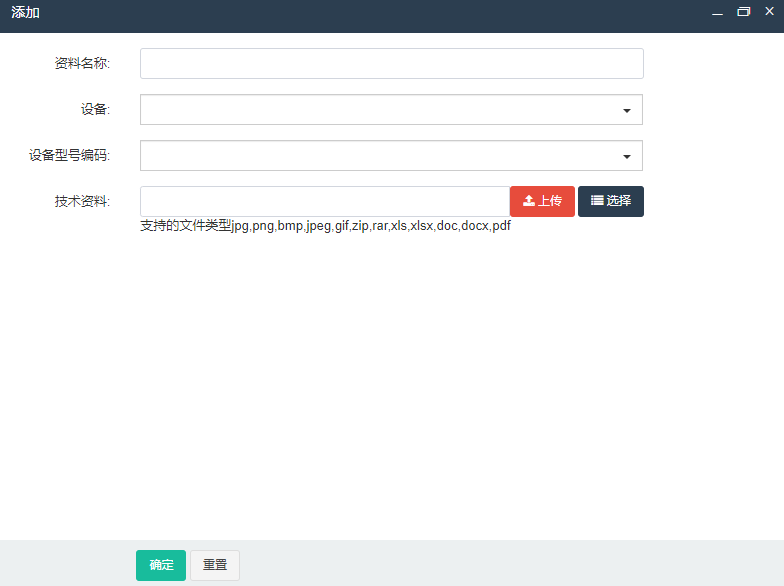Image resolution: width=784 pixels, height=586 pixels.
Task: Click the supported file types hint text
Action: [325, 226]
